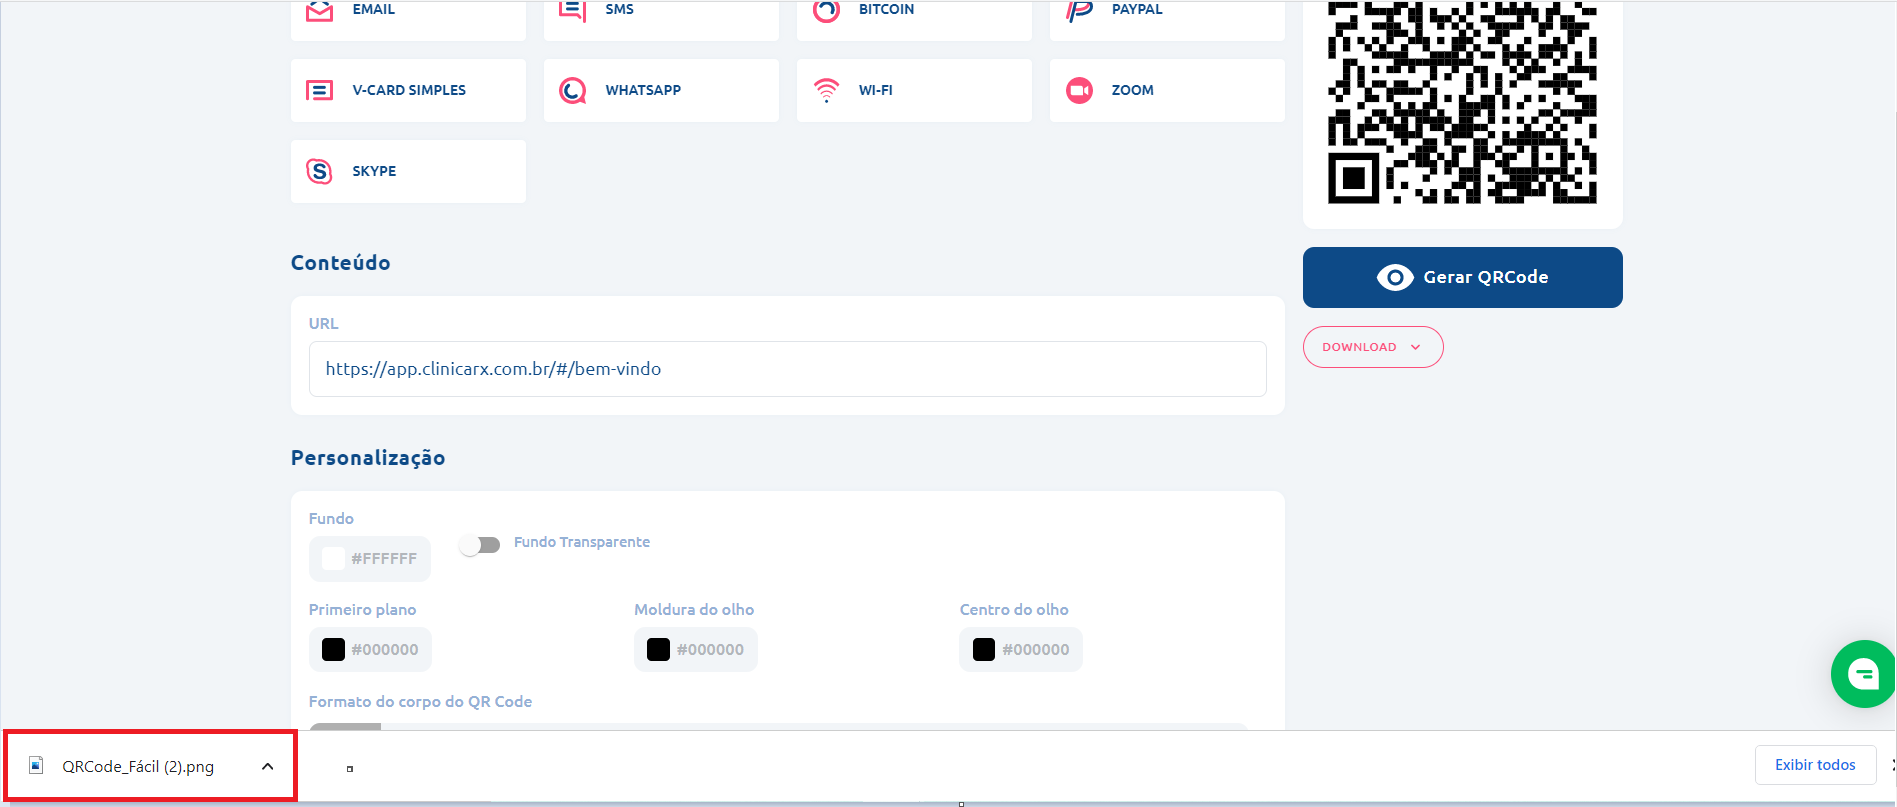Viewport: 1897px width, 807px height.
Task: Pick the Moldura do olho color swatch
Action: click(x=659, y=650)
